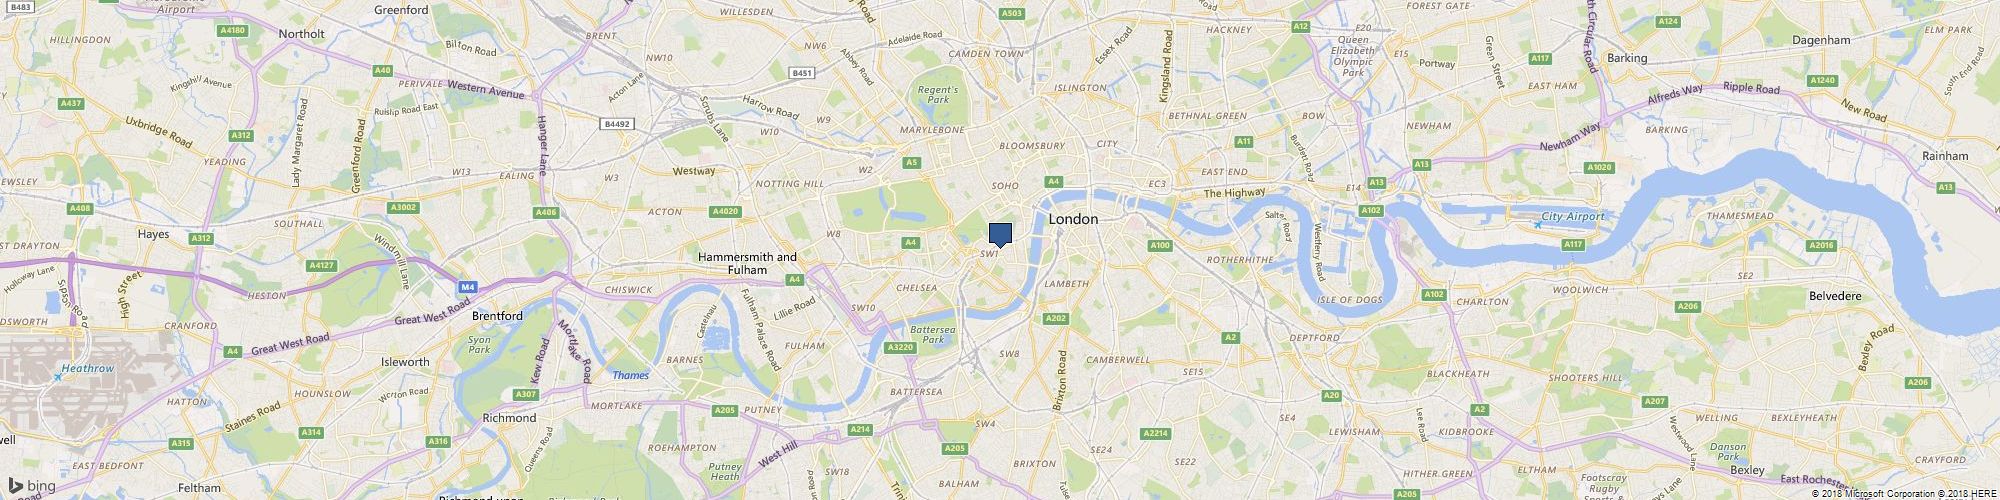Click the Thames river label
The height and width of the screenshot is (500, 2000).
(630, 376)
